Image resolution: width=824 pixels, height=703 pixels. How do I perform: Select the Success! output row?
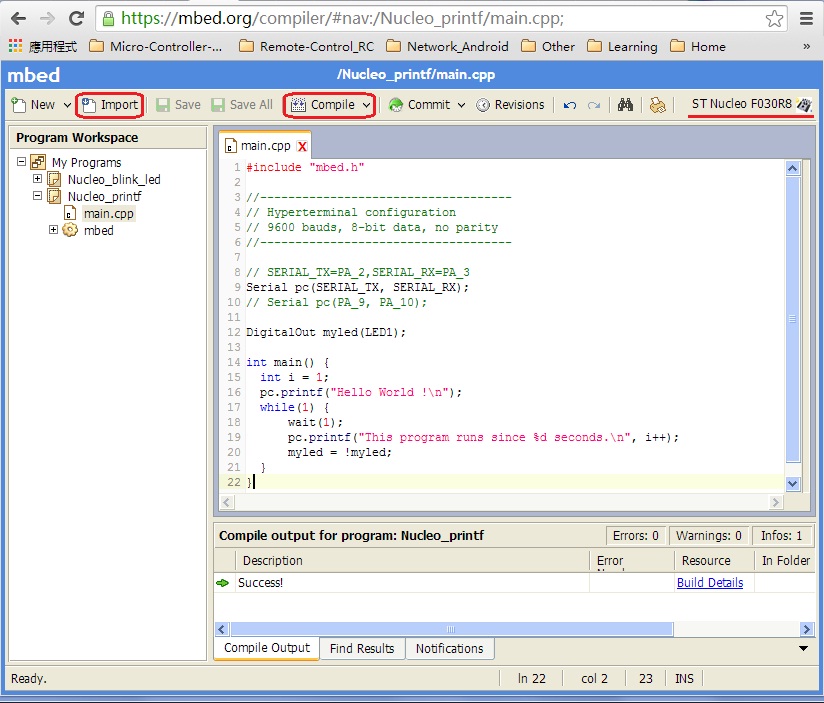[514, 583]
